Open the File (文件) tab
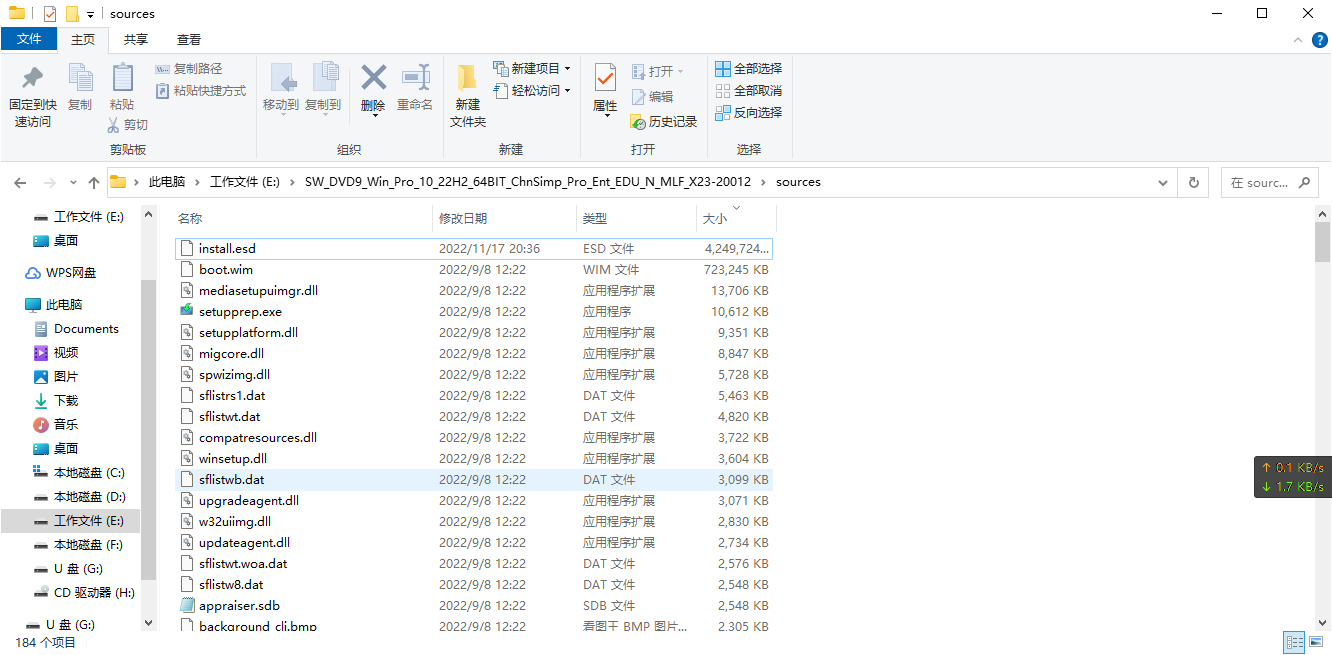 [29, 39]
